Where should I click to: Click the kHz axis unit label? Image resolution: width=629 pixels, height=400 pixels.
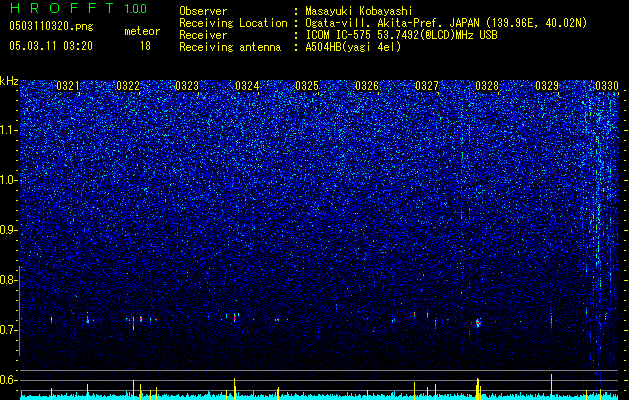click(x=9, y=81)
